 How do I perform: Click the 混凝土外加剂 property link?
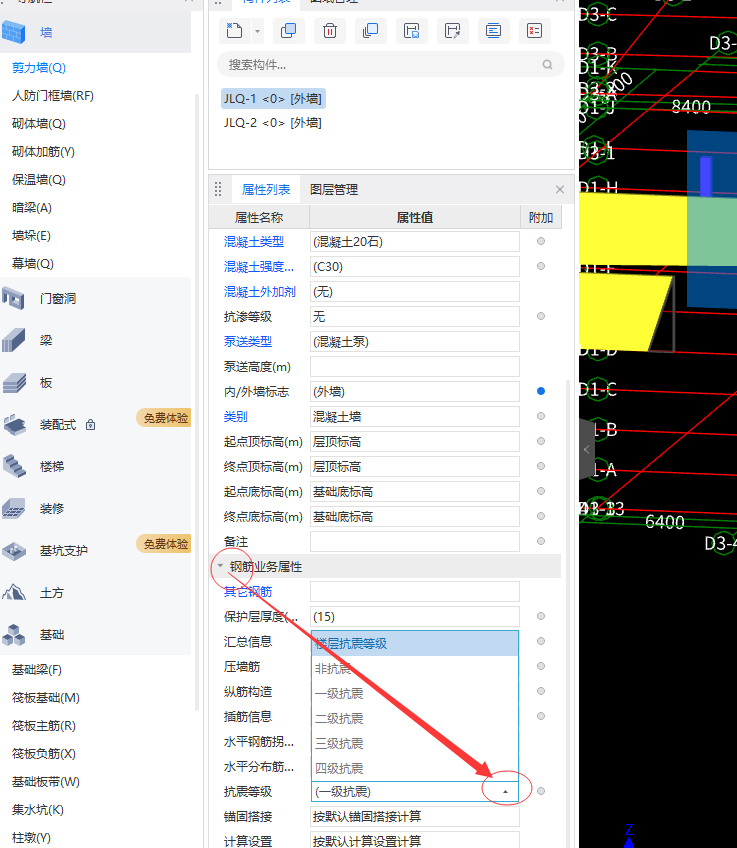260,292
